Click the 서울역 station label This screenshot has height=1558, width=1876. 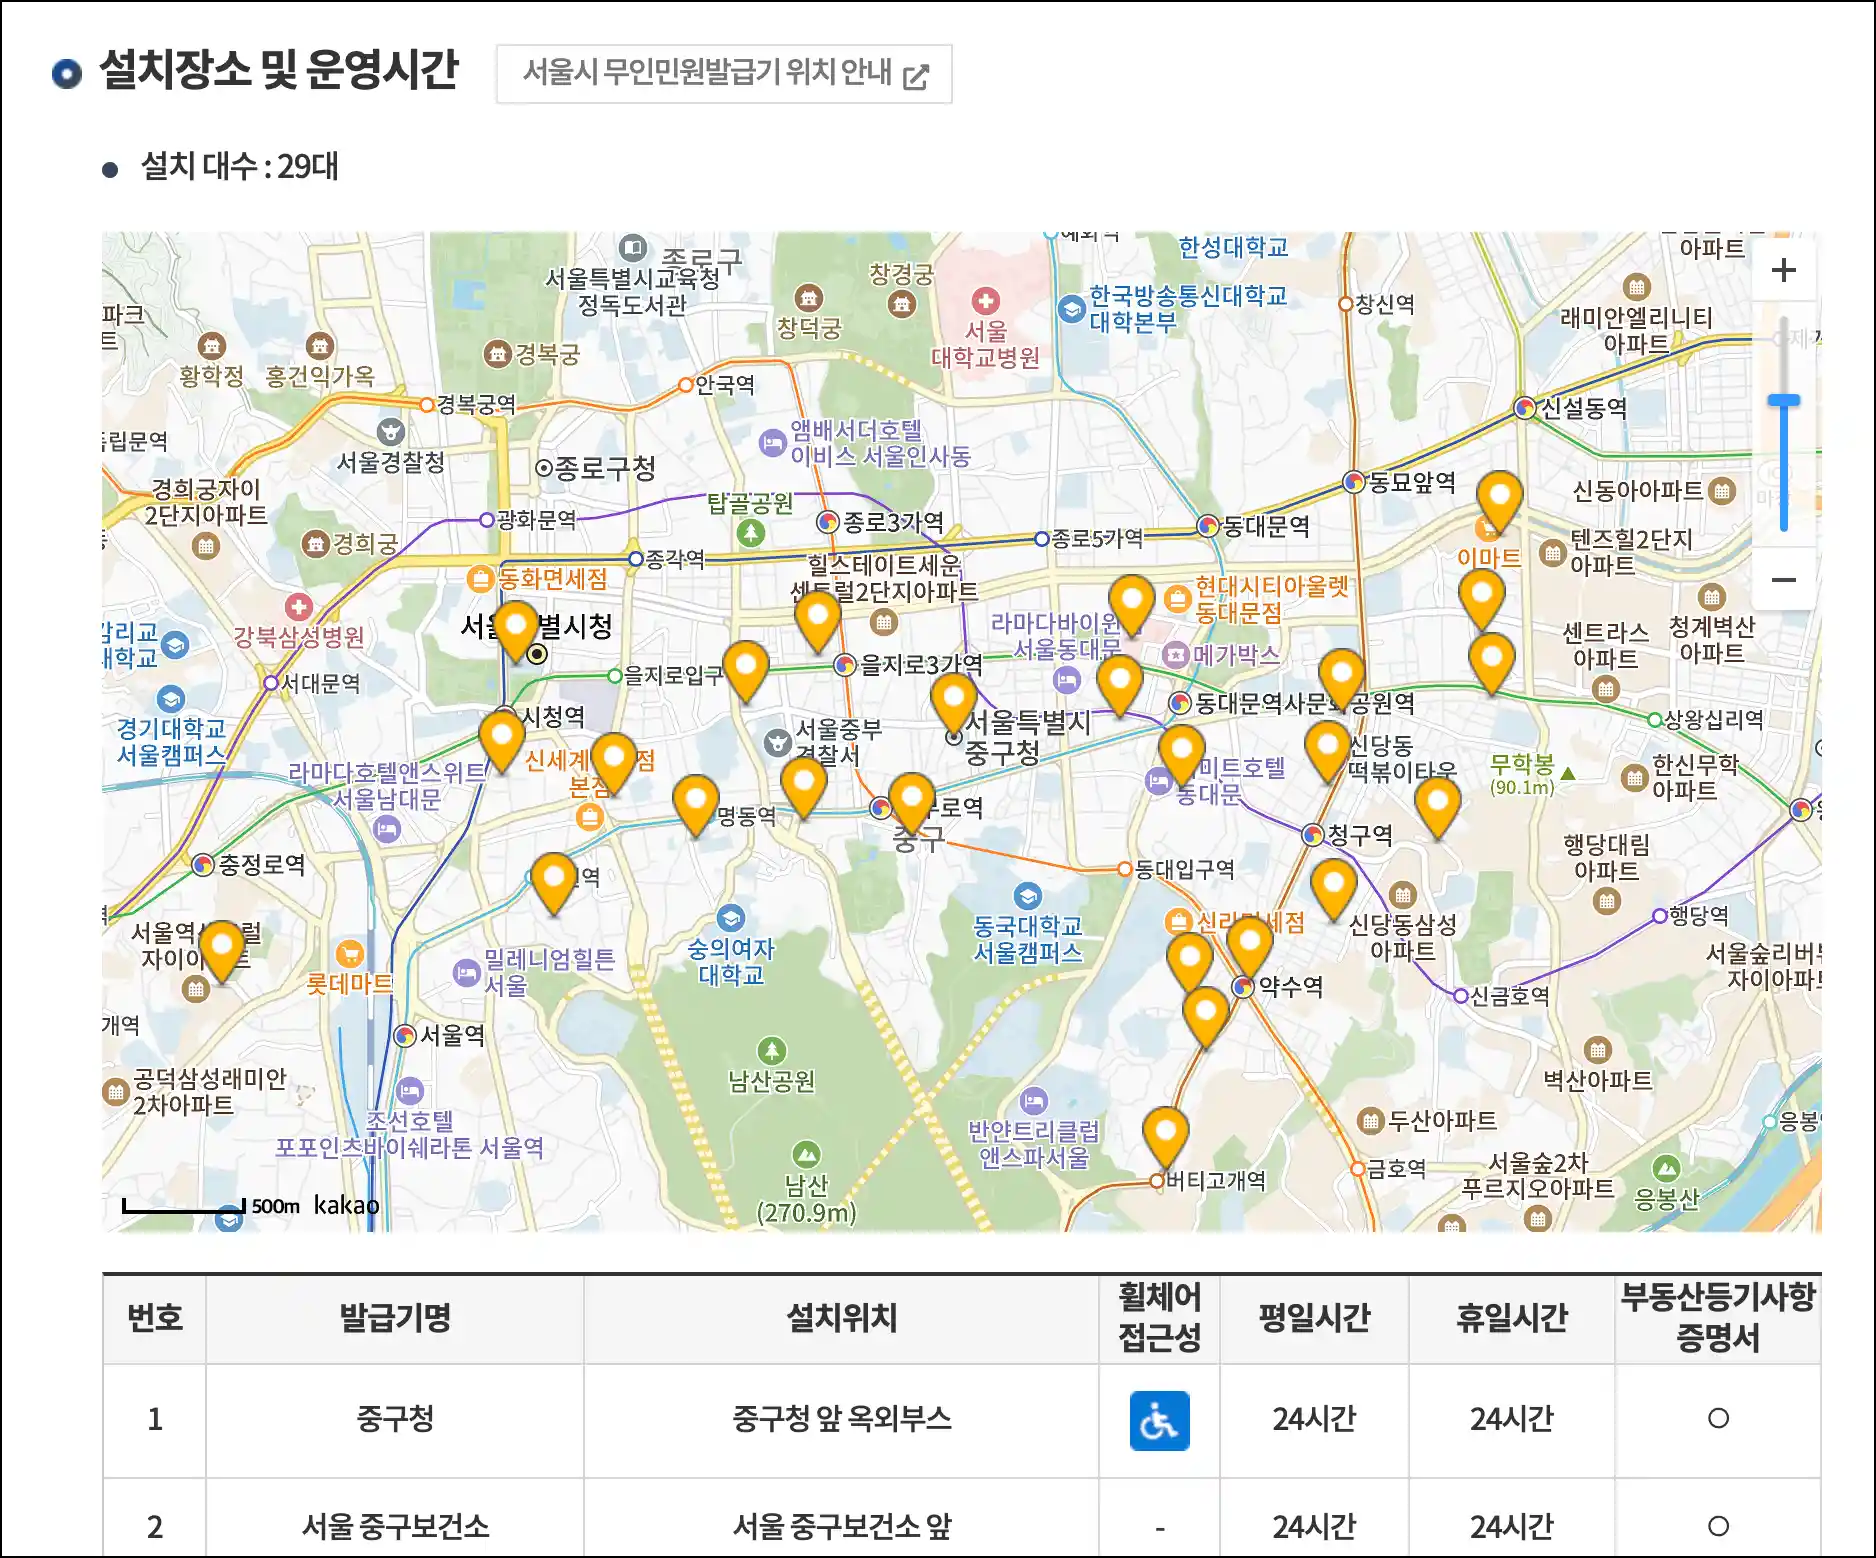(x=452, y=1035)
